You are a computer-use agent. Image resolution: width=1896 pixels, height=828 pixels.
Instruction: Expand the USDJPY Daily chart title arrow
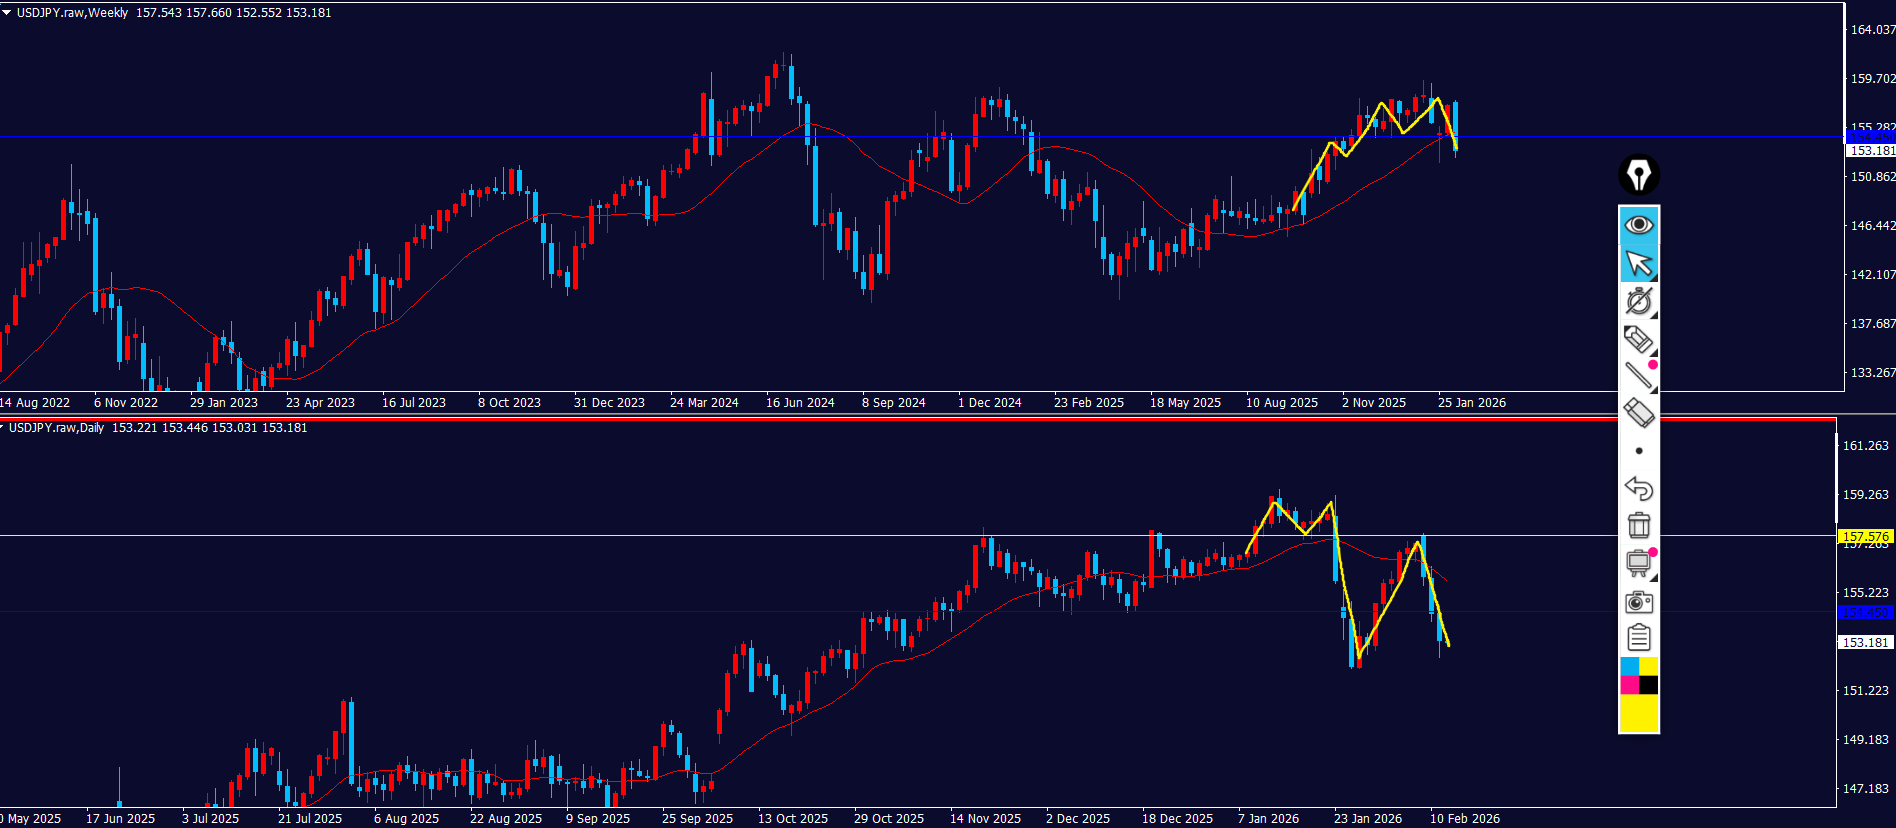tap(3, 428)
